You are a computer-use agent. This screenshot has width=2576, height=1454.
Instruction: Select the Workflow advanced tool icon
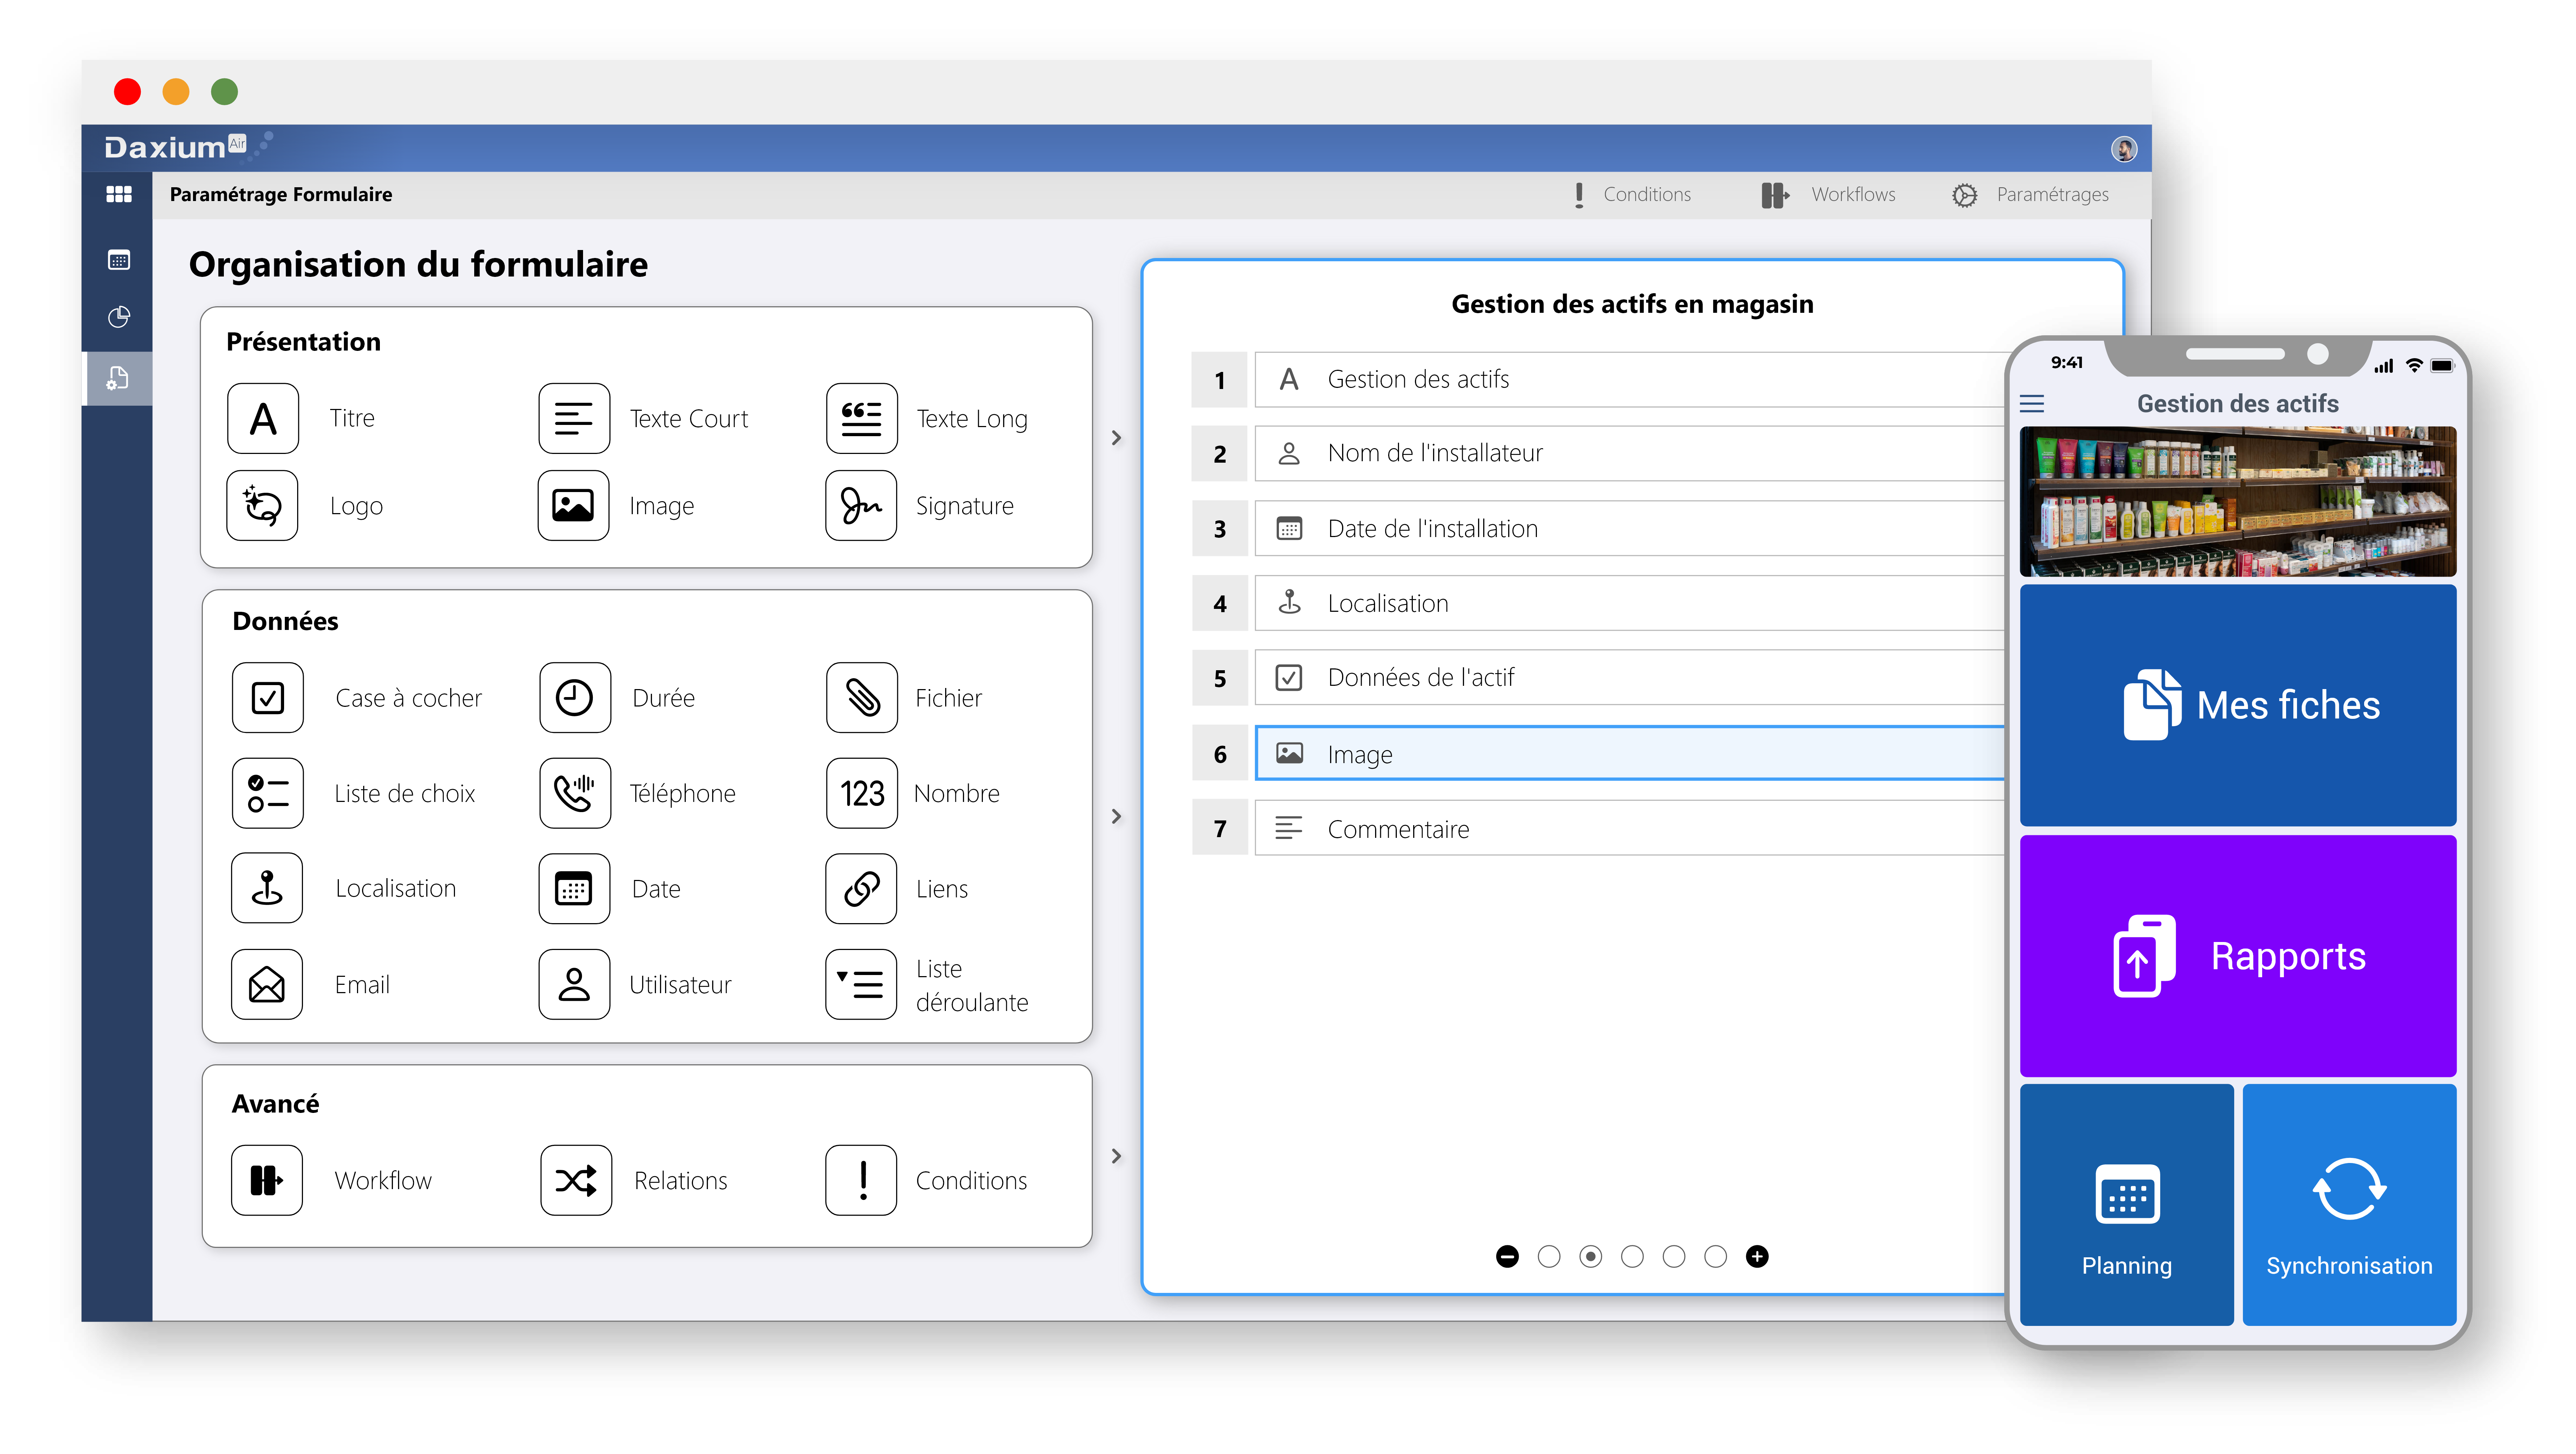point(267,1178)
